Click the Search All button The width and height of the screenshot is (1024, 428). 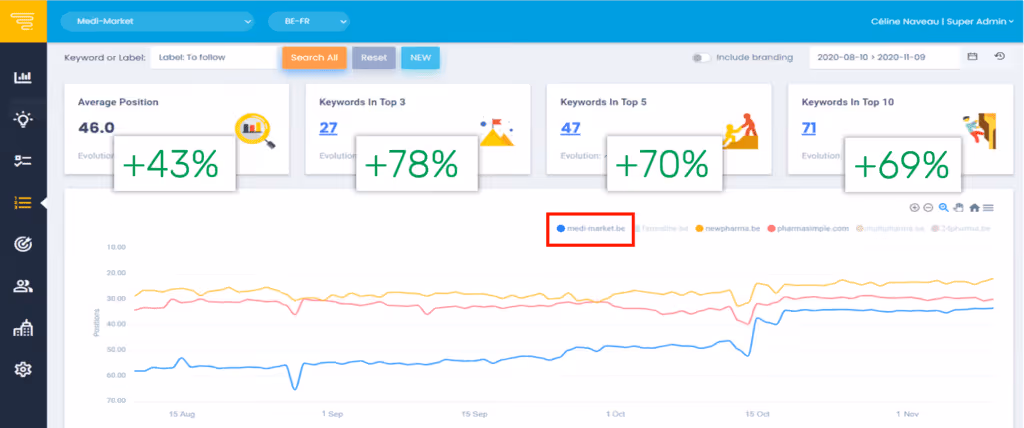click(314, 58)
